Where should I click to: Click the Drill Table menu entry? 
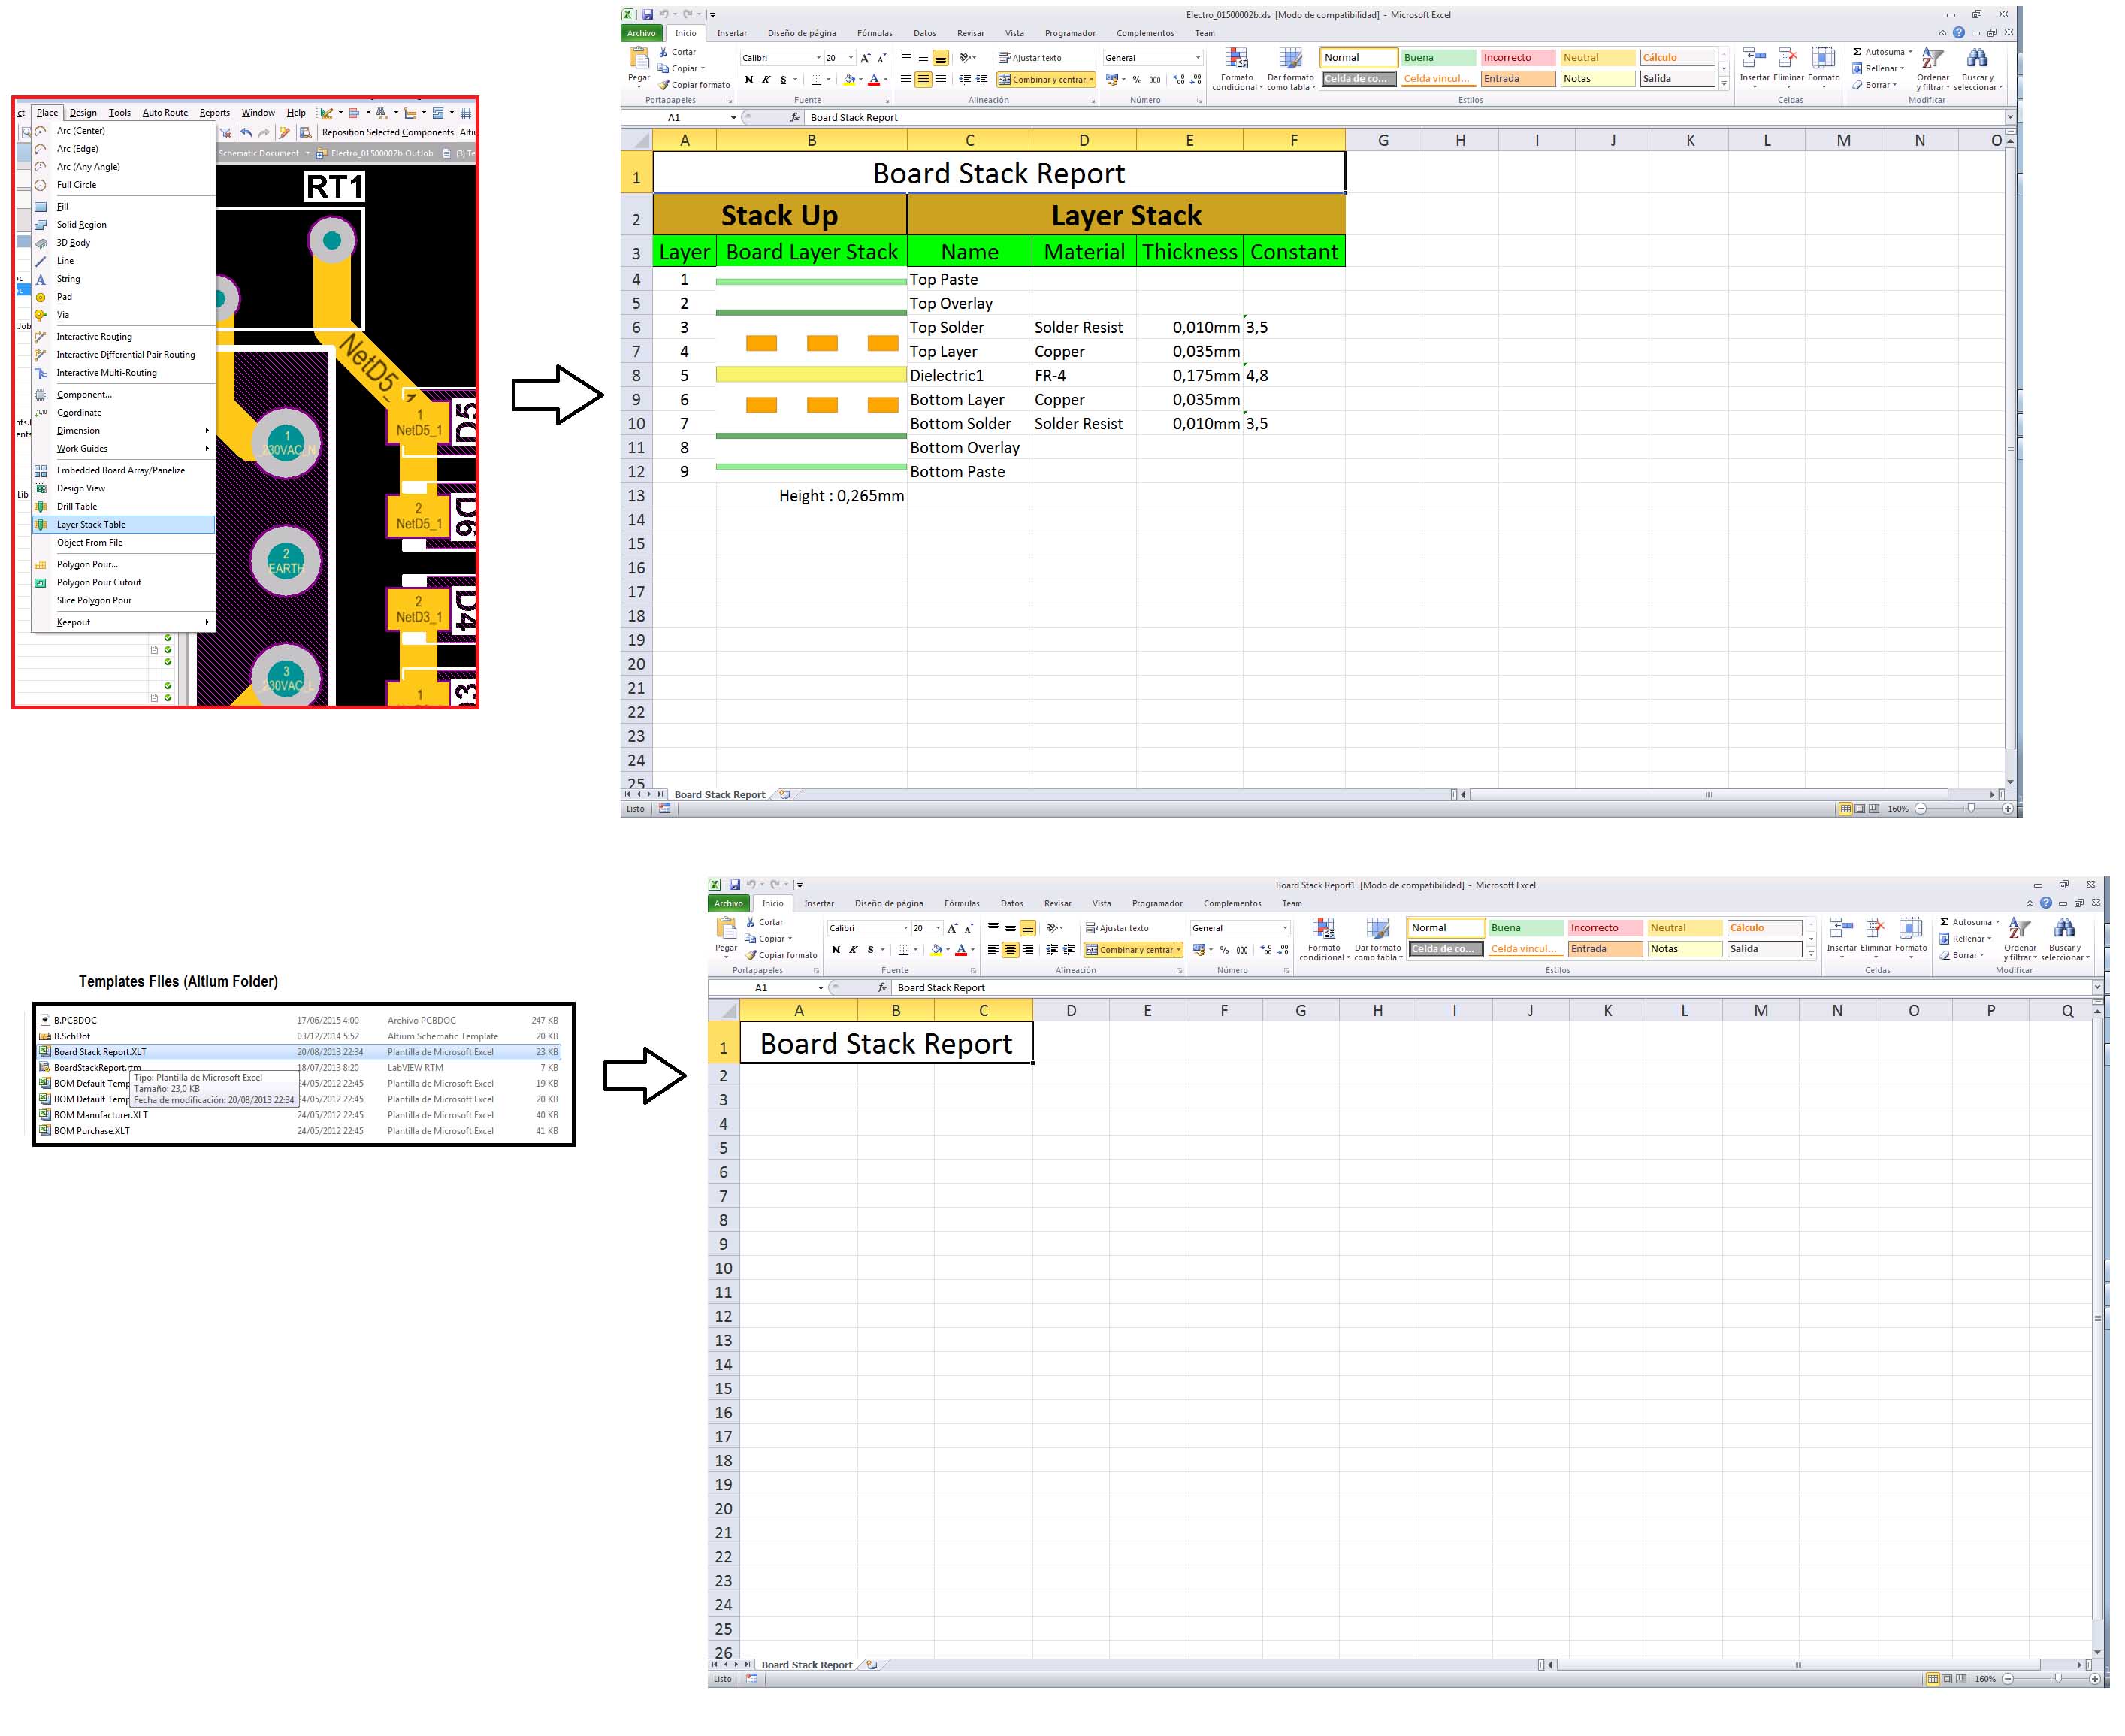click(x=77, y=506)
